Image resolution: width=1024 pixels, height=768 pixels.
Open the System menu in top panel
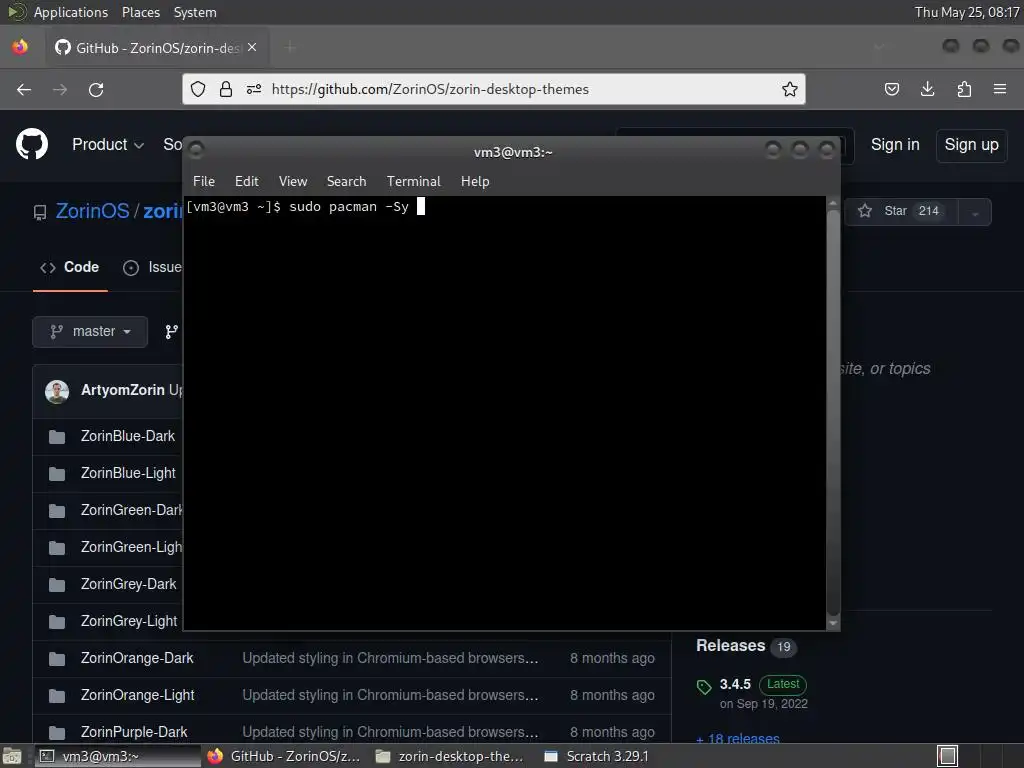pos(195,12)
